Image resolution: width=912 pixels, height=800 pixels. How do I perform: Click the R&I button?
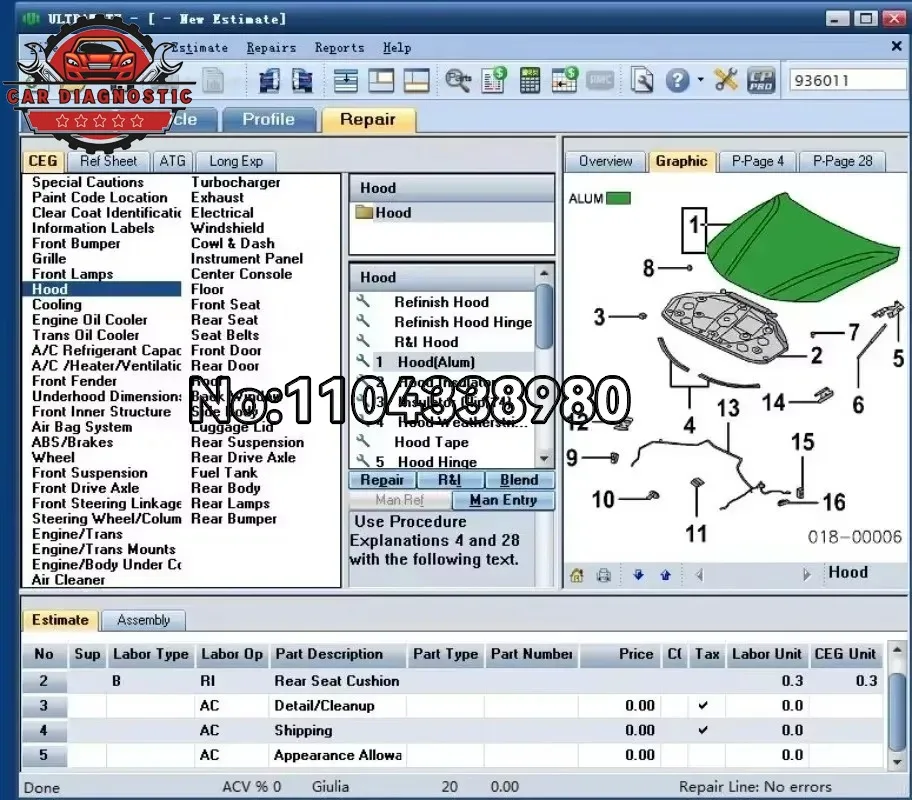coord(450,480)
